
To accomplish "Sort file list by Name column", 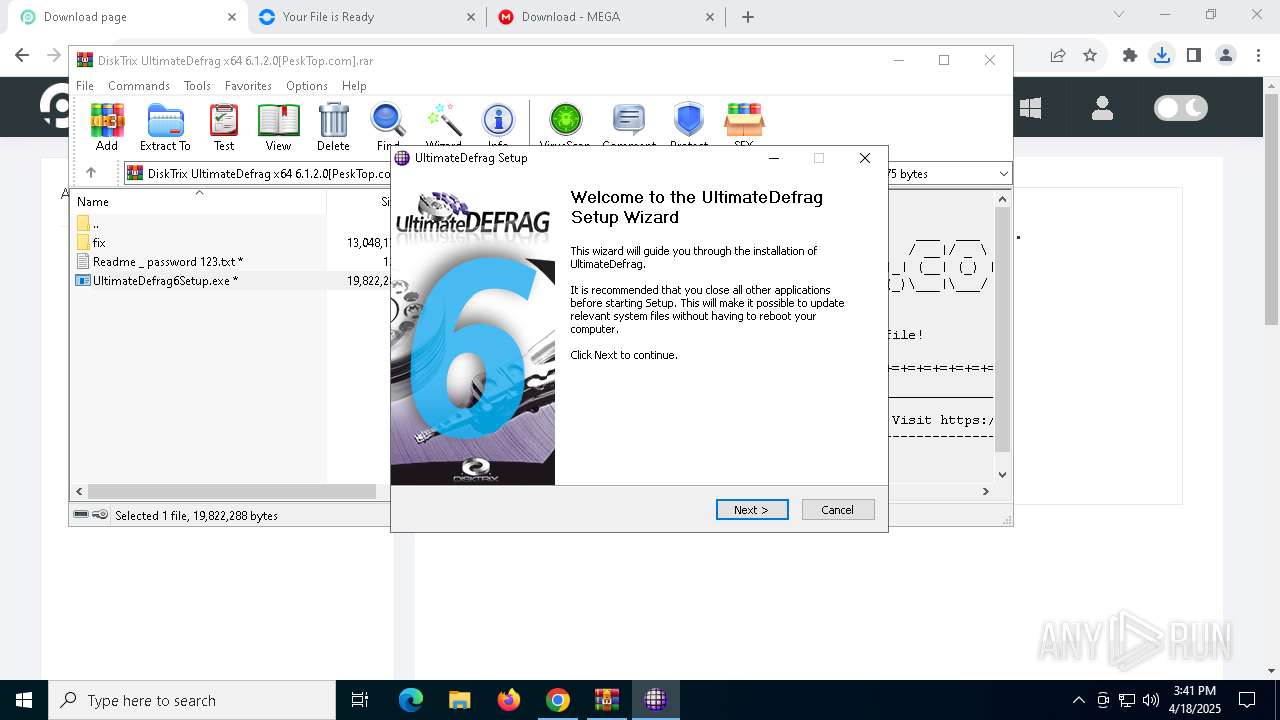I will [x=198, y=201].
